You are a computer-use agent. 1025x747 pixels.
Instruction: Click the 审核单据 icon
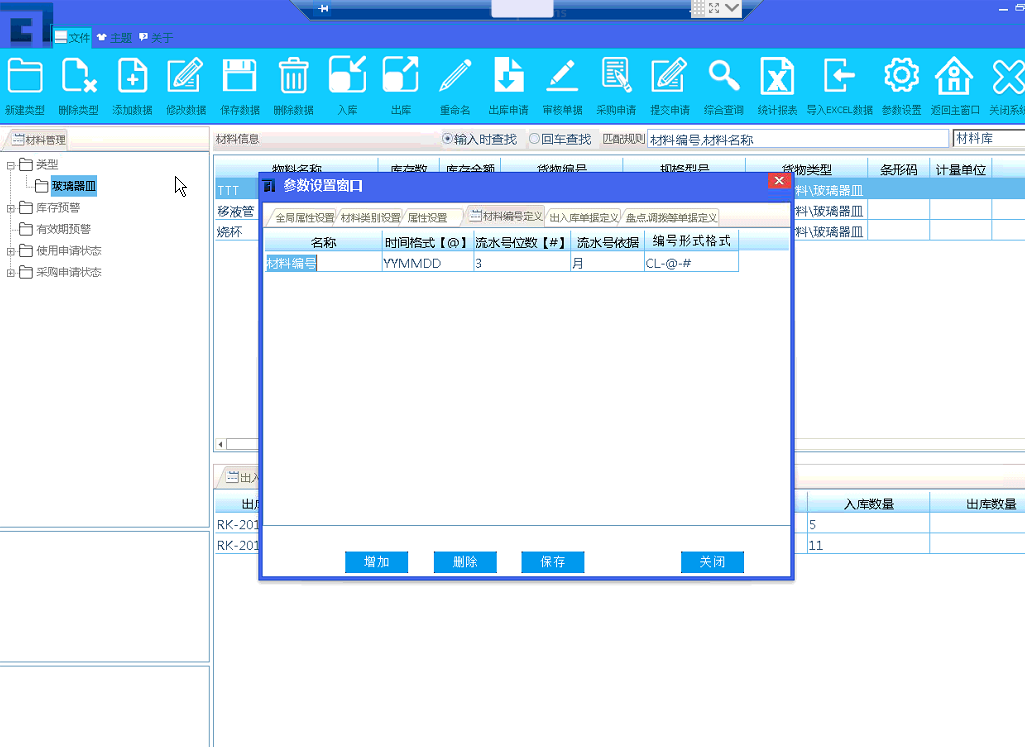click(562, 76)
